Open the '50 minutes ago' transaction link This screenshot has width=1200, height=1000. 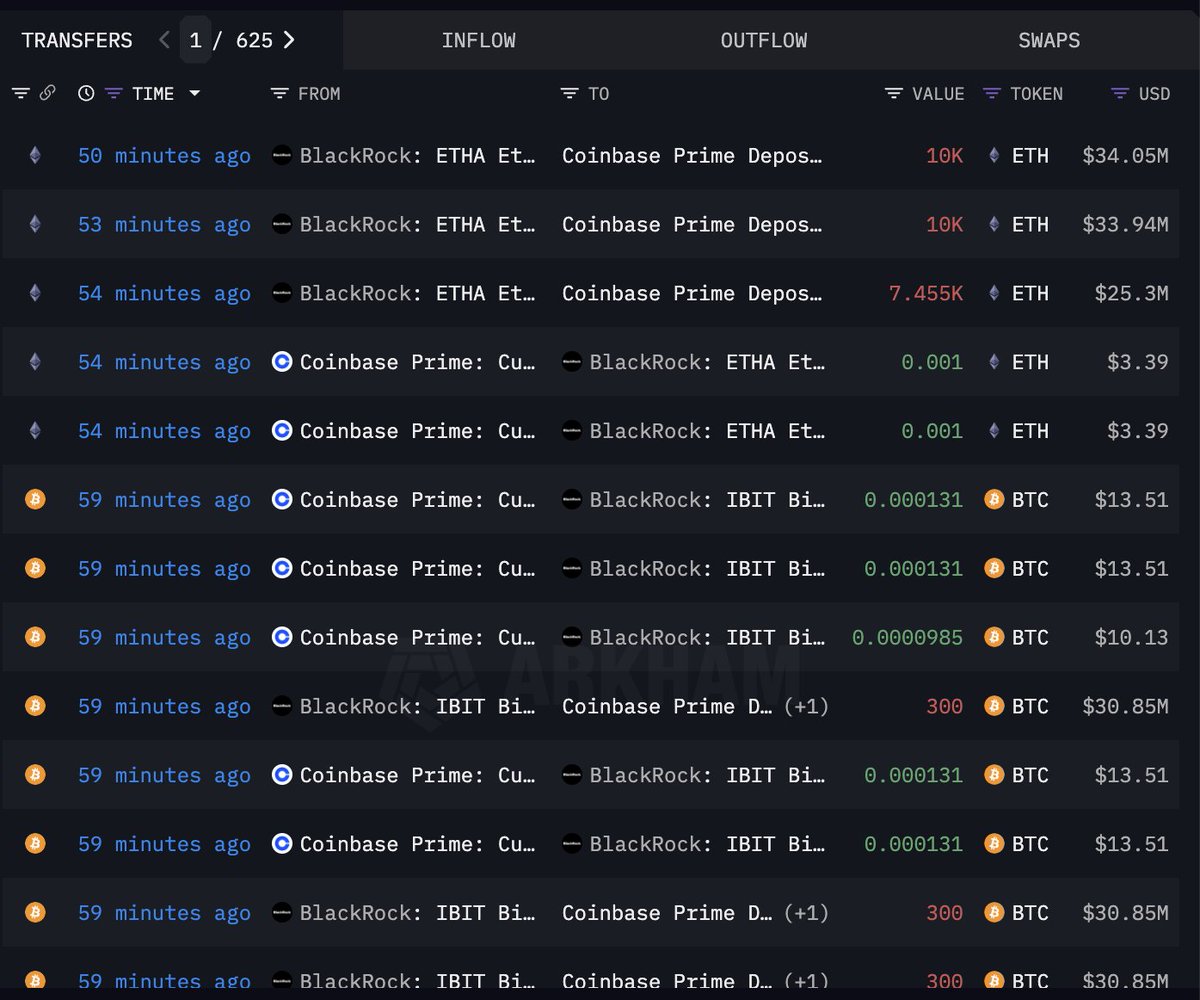coord(165,156)
